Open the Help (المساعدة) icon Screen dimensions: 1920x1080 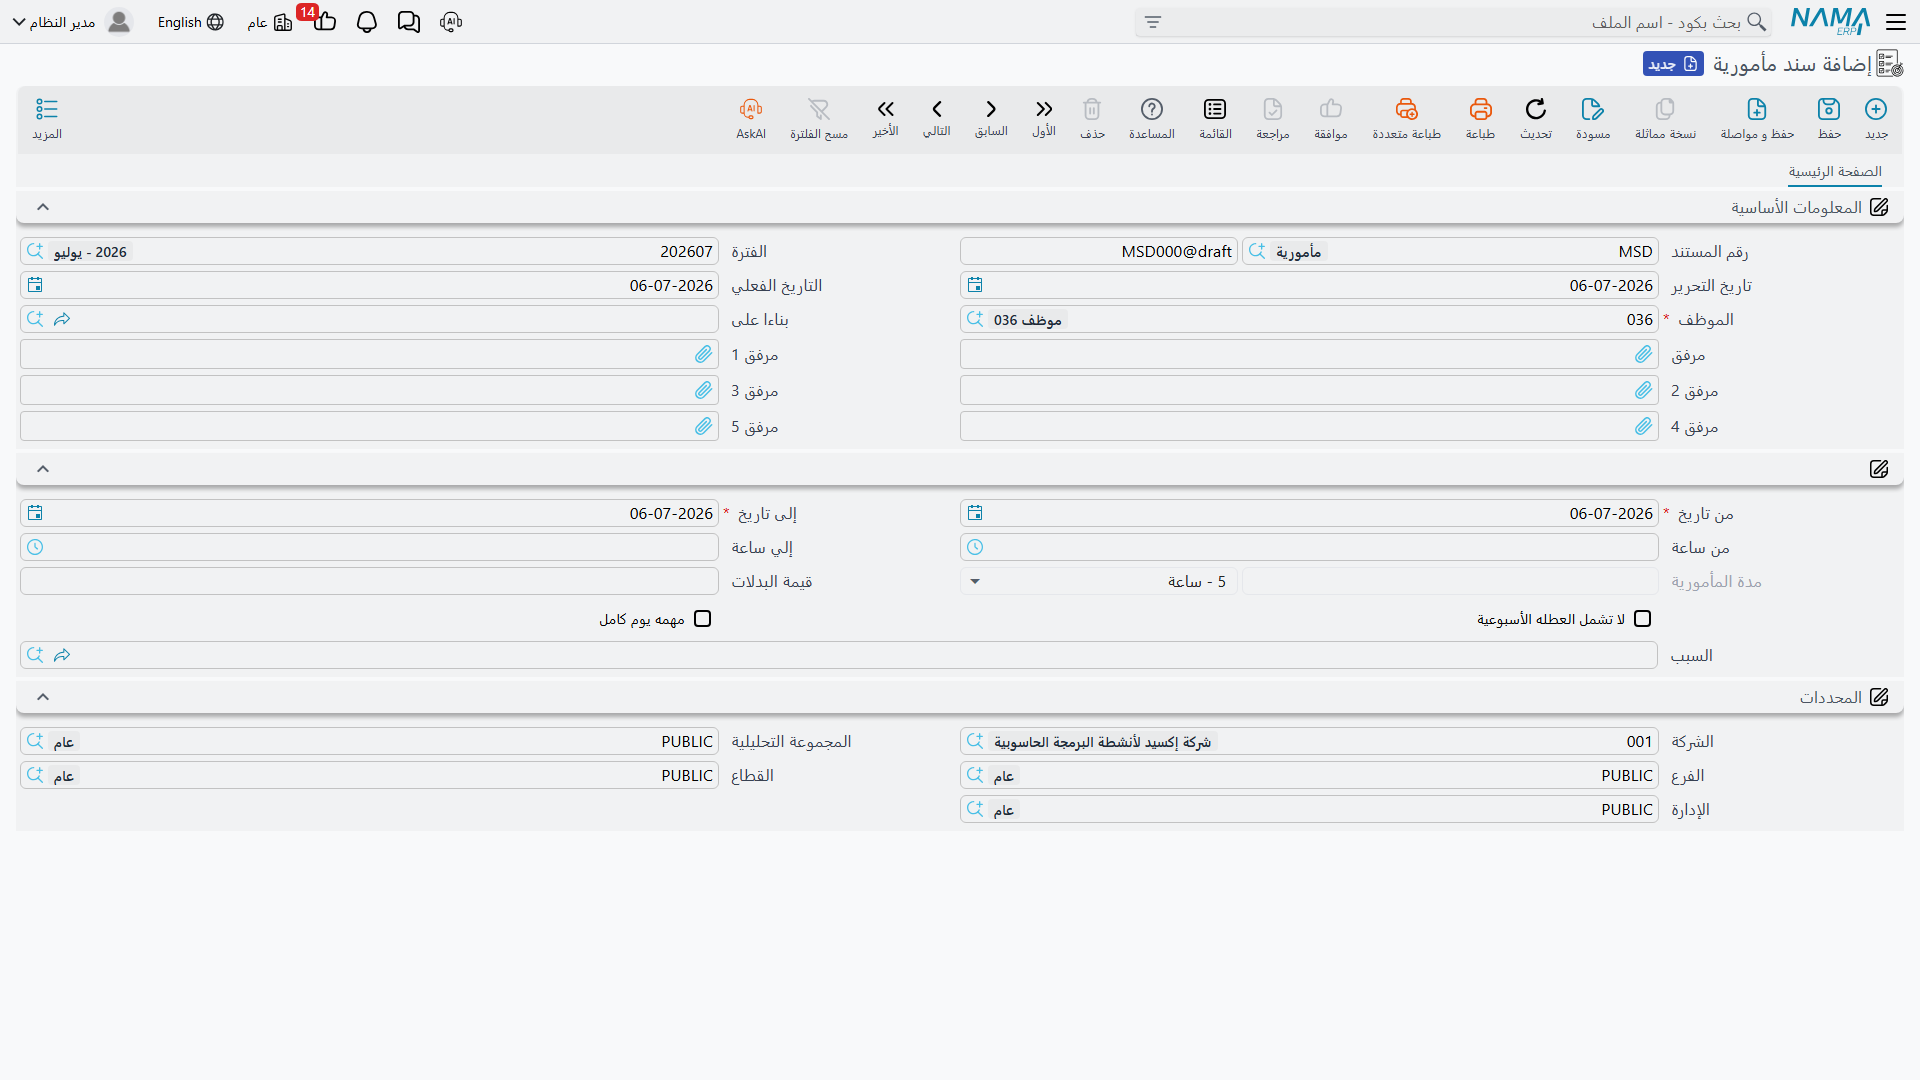tap(1152, 109)
